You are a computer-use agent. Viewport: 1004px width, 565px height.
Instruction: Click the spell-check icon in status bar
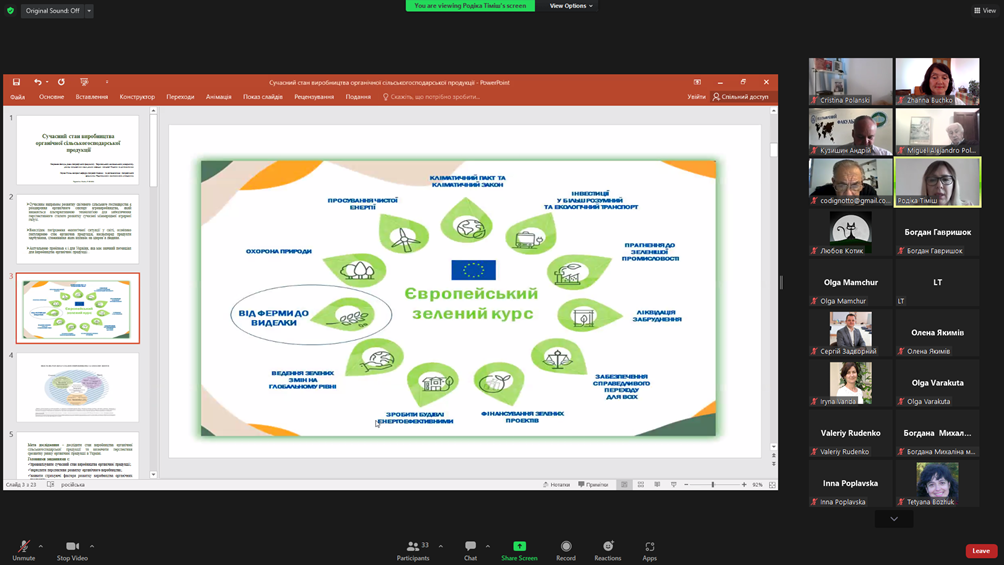click(51, 485)
